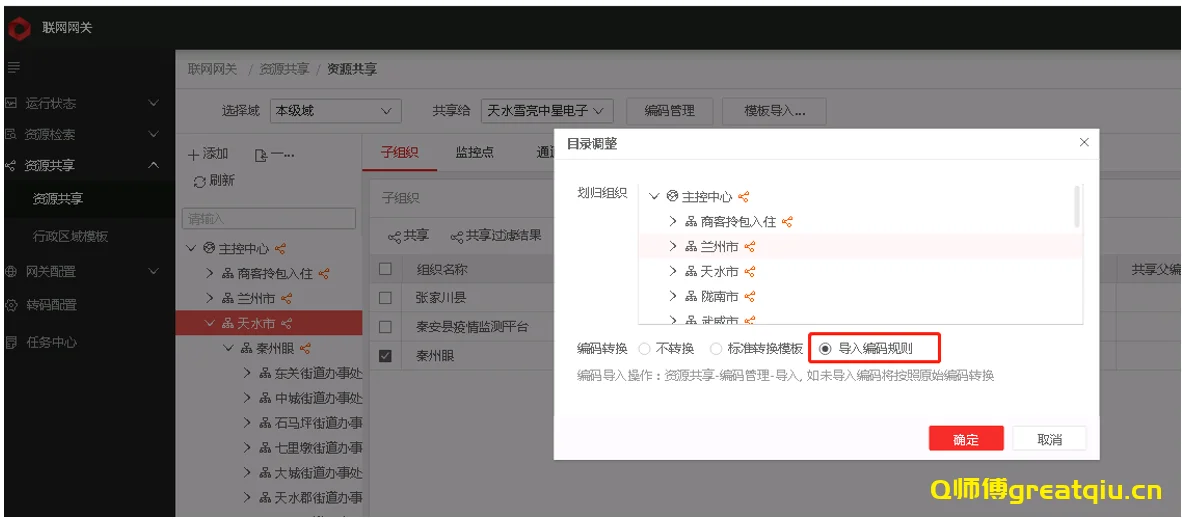The width and height of the screenshot is (1182, 519).
Task: Click the org icon beside 大城街道办事处
Action: 265,473
